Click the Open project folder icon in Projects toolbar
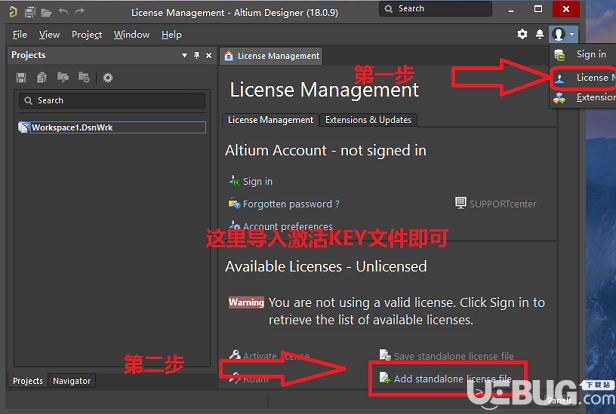Viewport: 616px width, 414px height. (x=63, y=77)
